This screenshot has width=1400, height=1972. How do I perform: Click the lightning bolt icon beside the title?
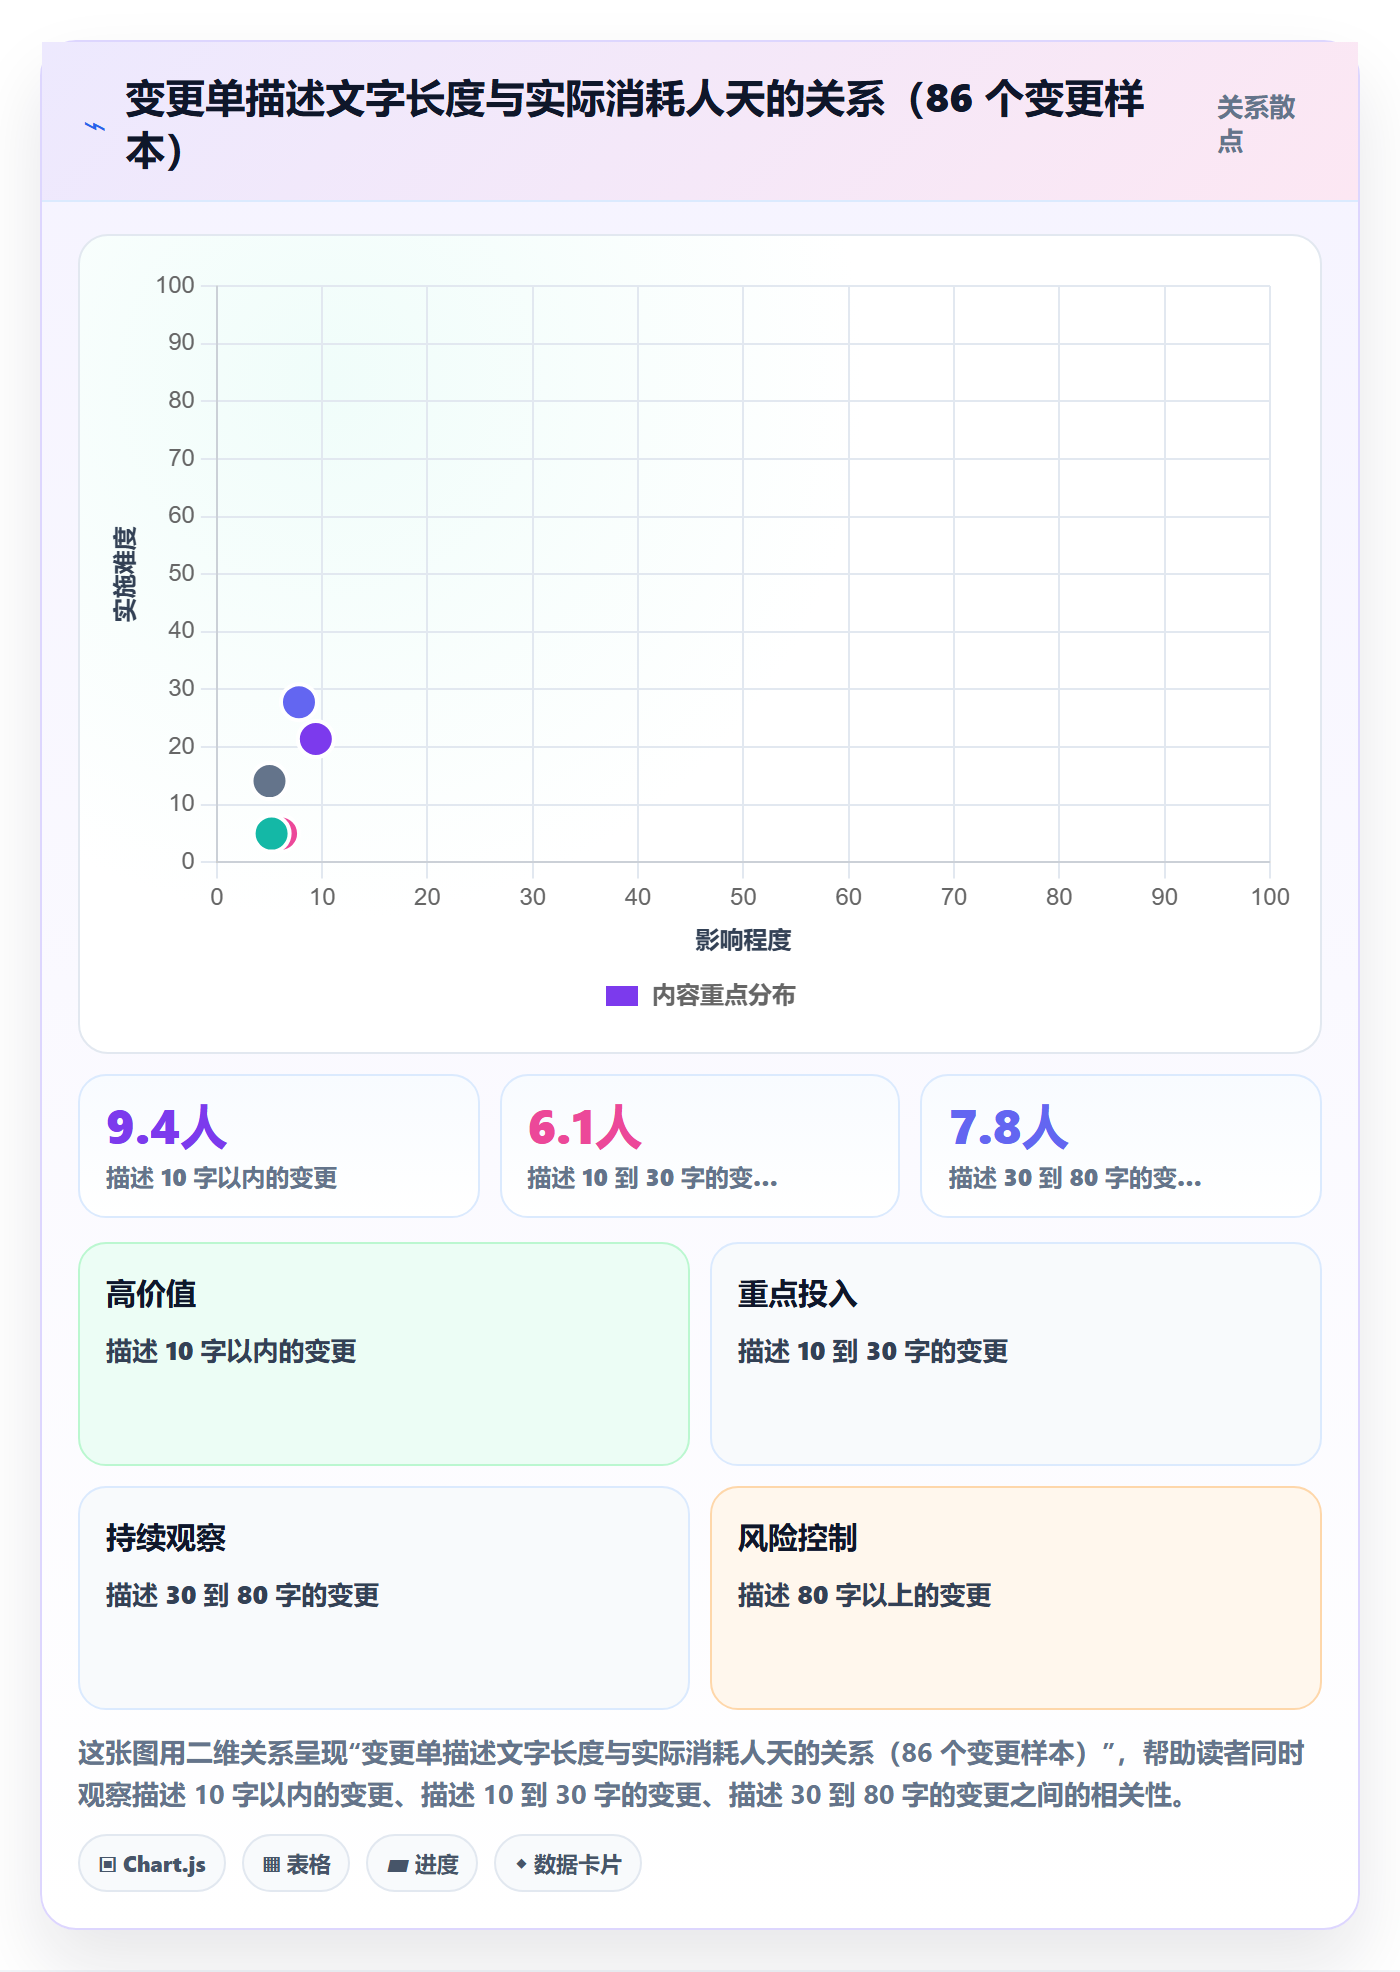tap(95, 126)
